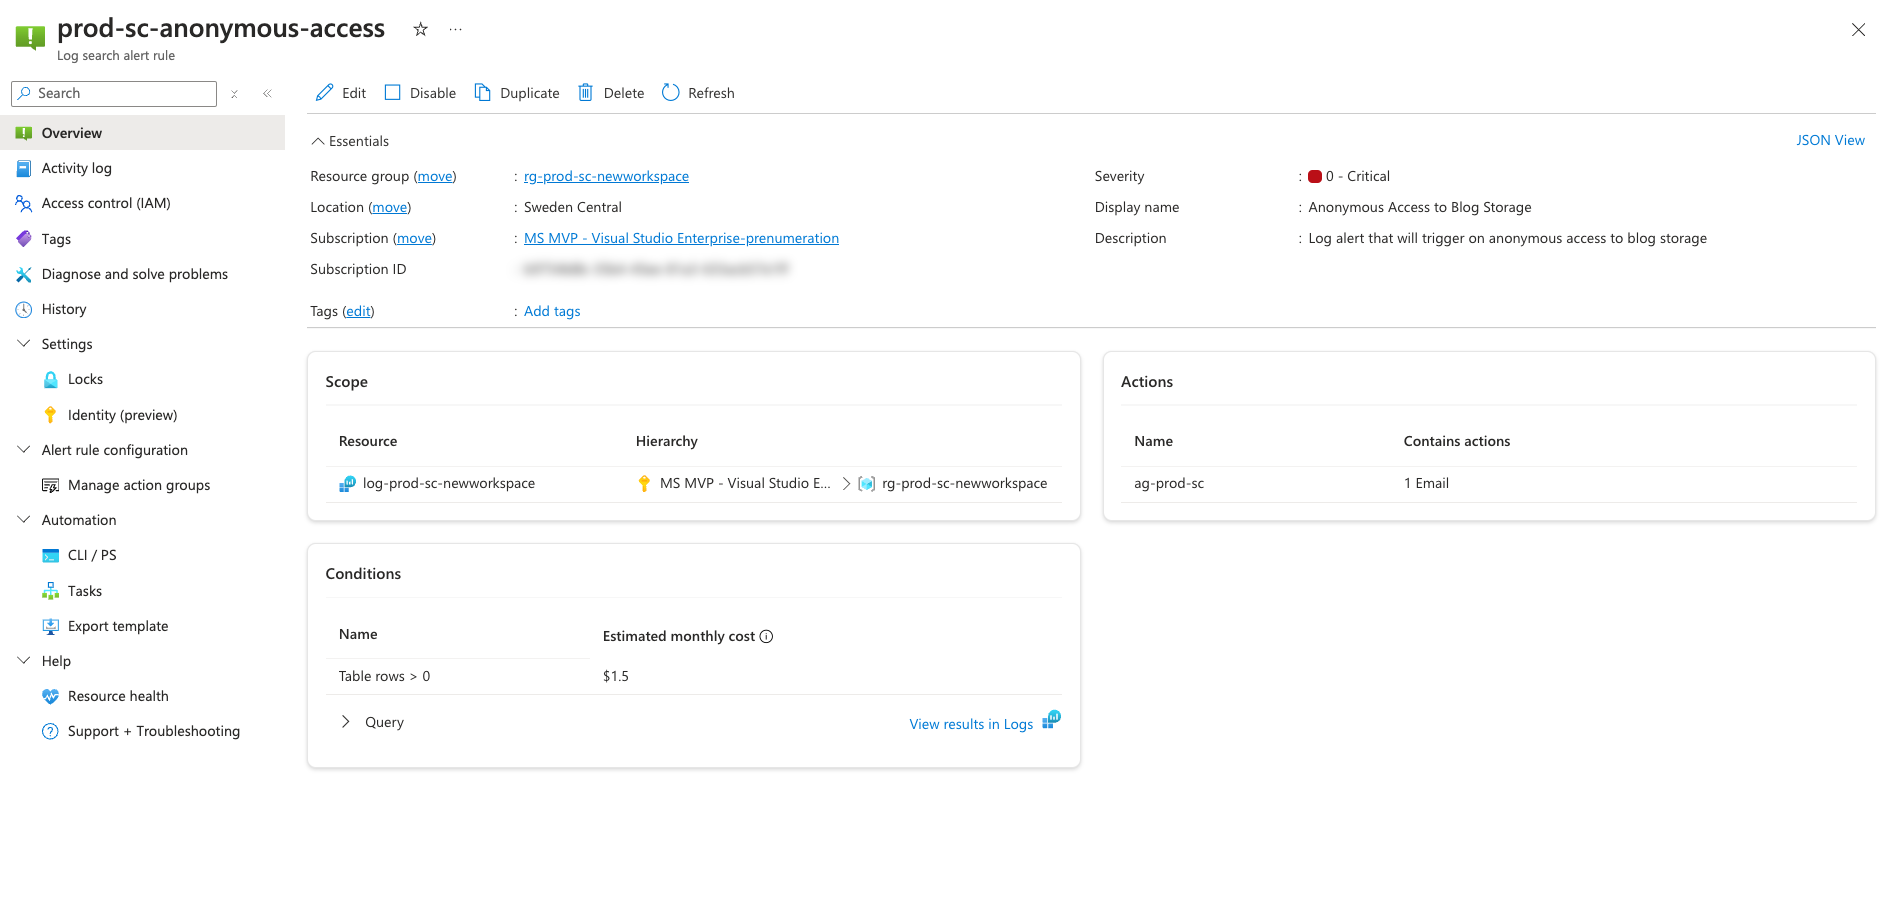The image size is (1886, 918).
Task: Click the Logs icon beside View results
Action: tap(1051, 720)
